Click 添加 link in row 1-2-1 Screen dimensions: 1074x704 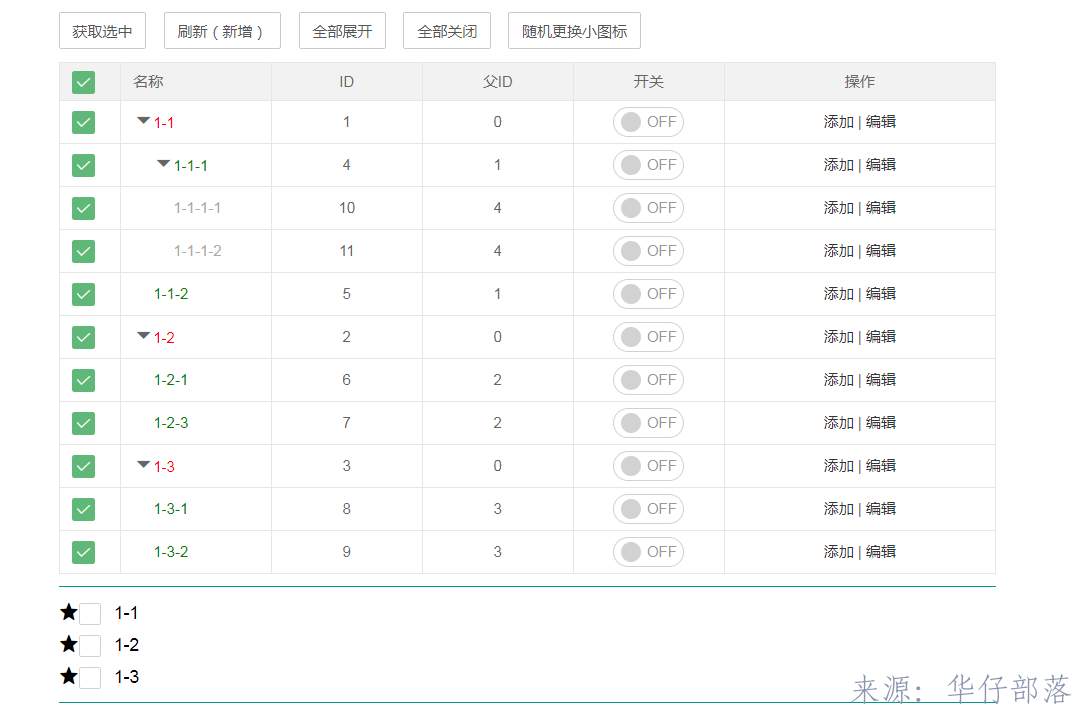[838, 380]
